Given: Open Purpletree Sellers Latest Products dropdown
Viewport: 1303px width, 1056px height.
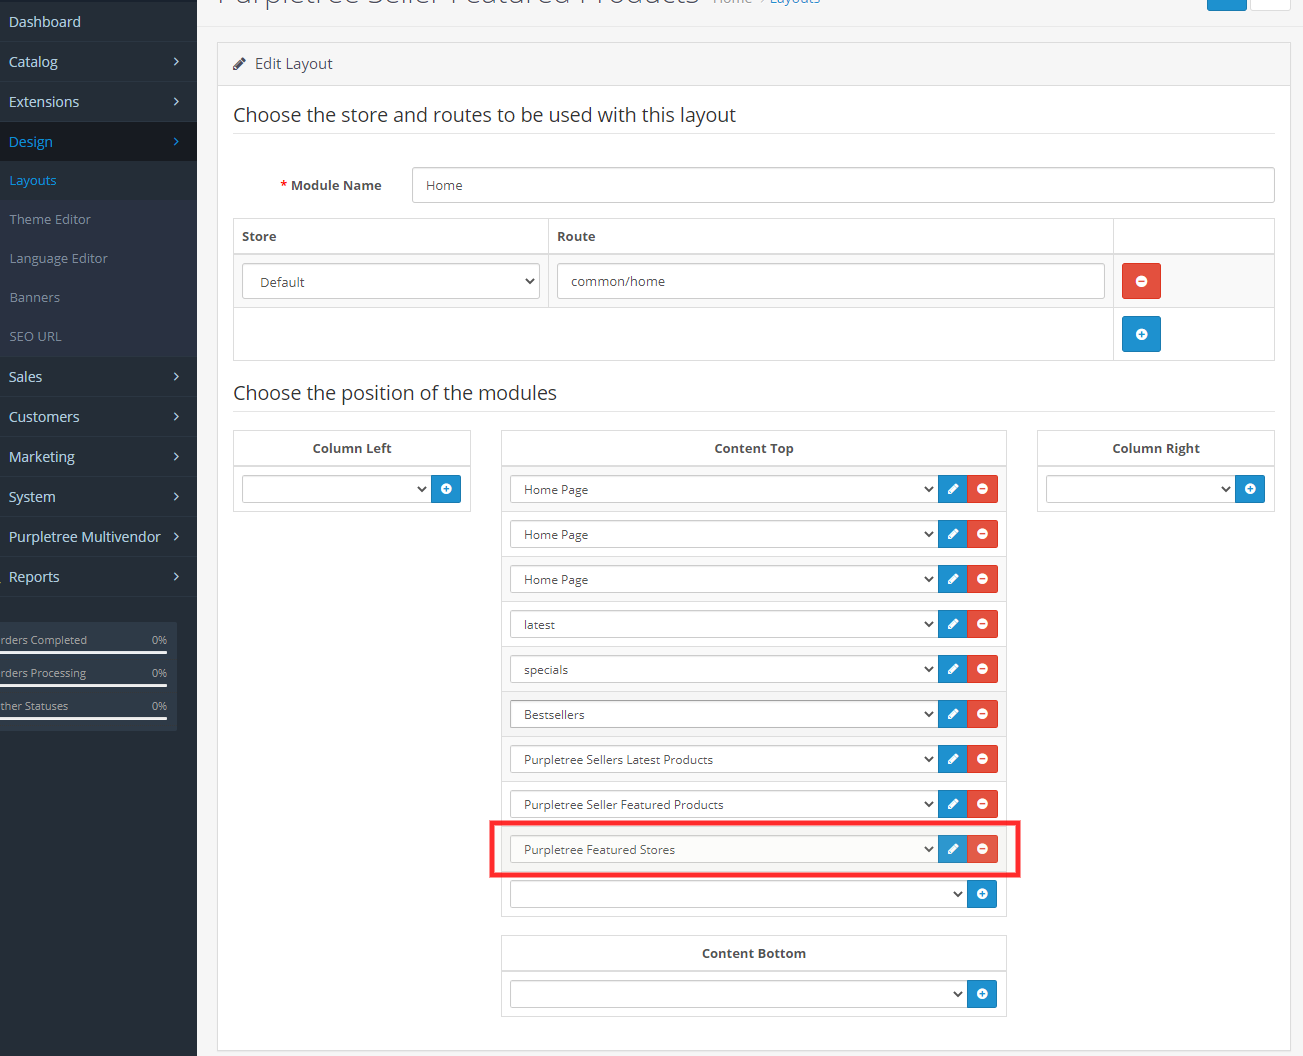Looking at the screenshot, I should 724,759.
